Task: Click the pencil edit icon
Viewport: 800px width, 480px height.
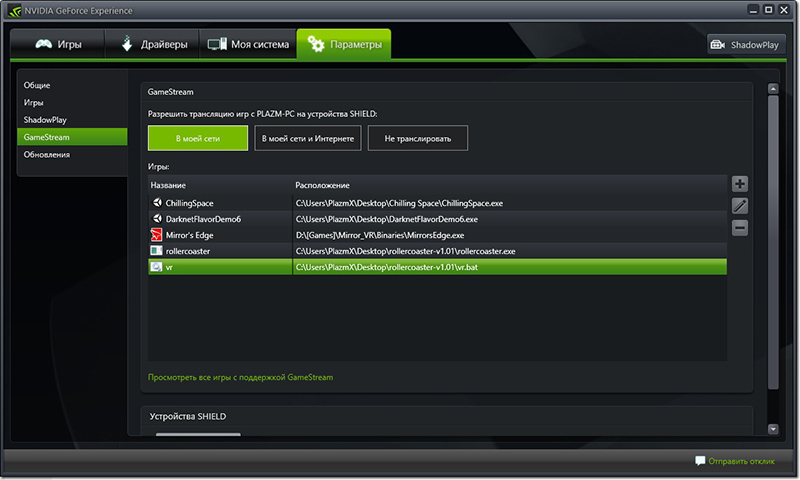Action: click(x=740, y=206)
